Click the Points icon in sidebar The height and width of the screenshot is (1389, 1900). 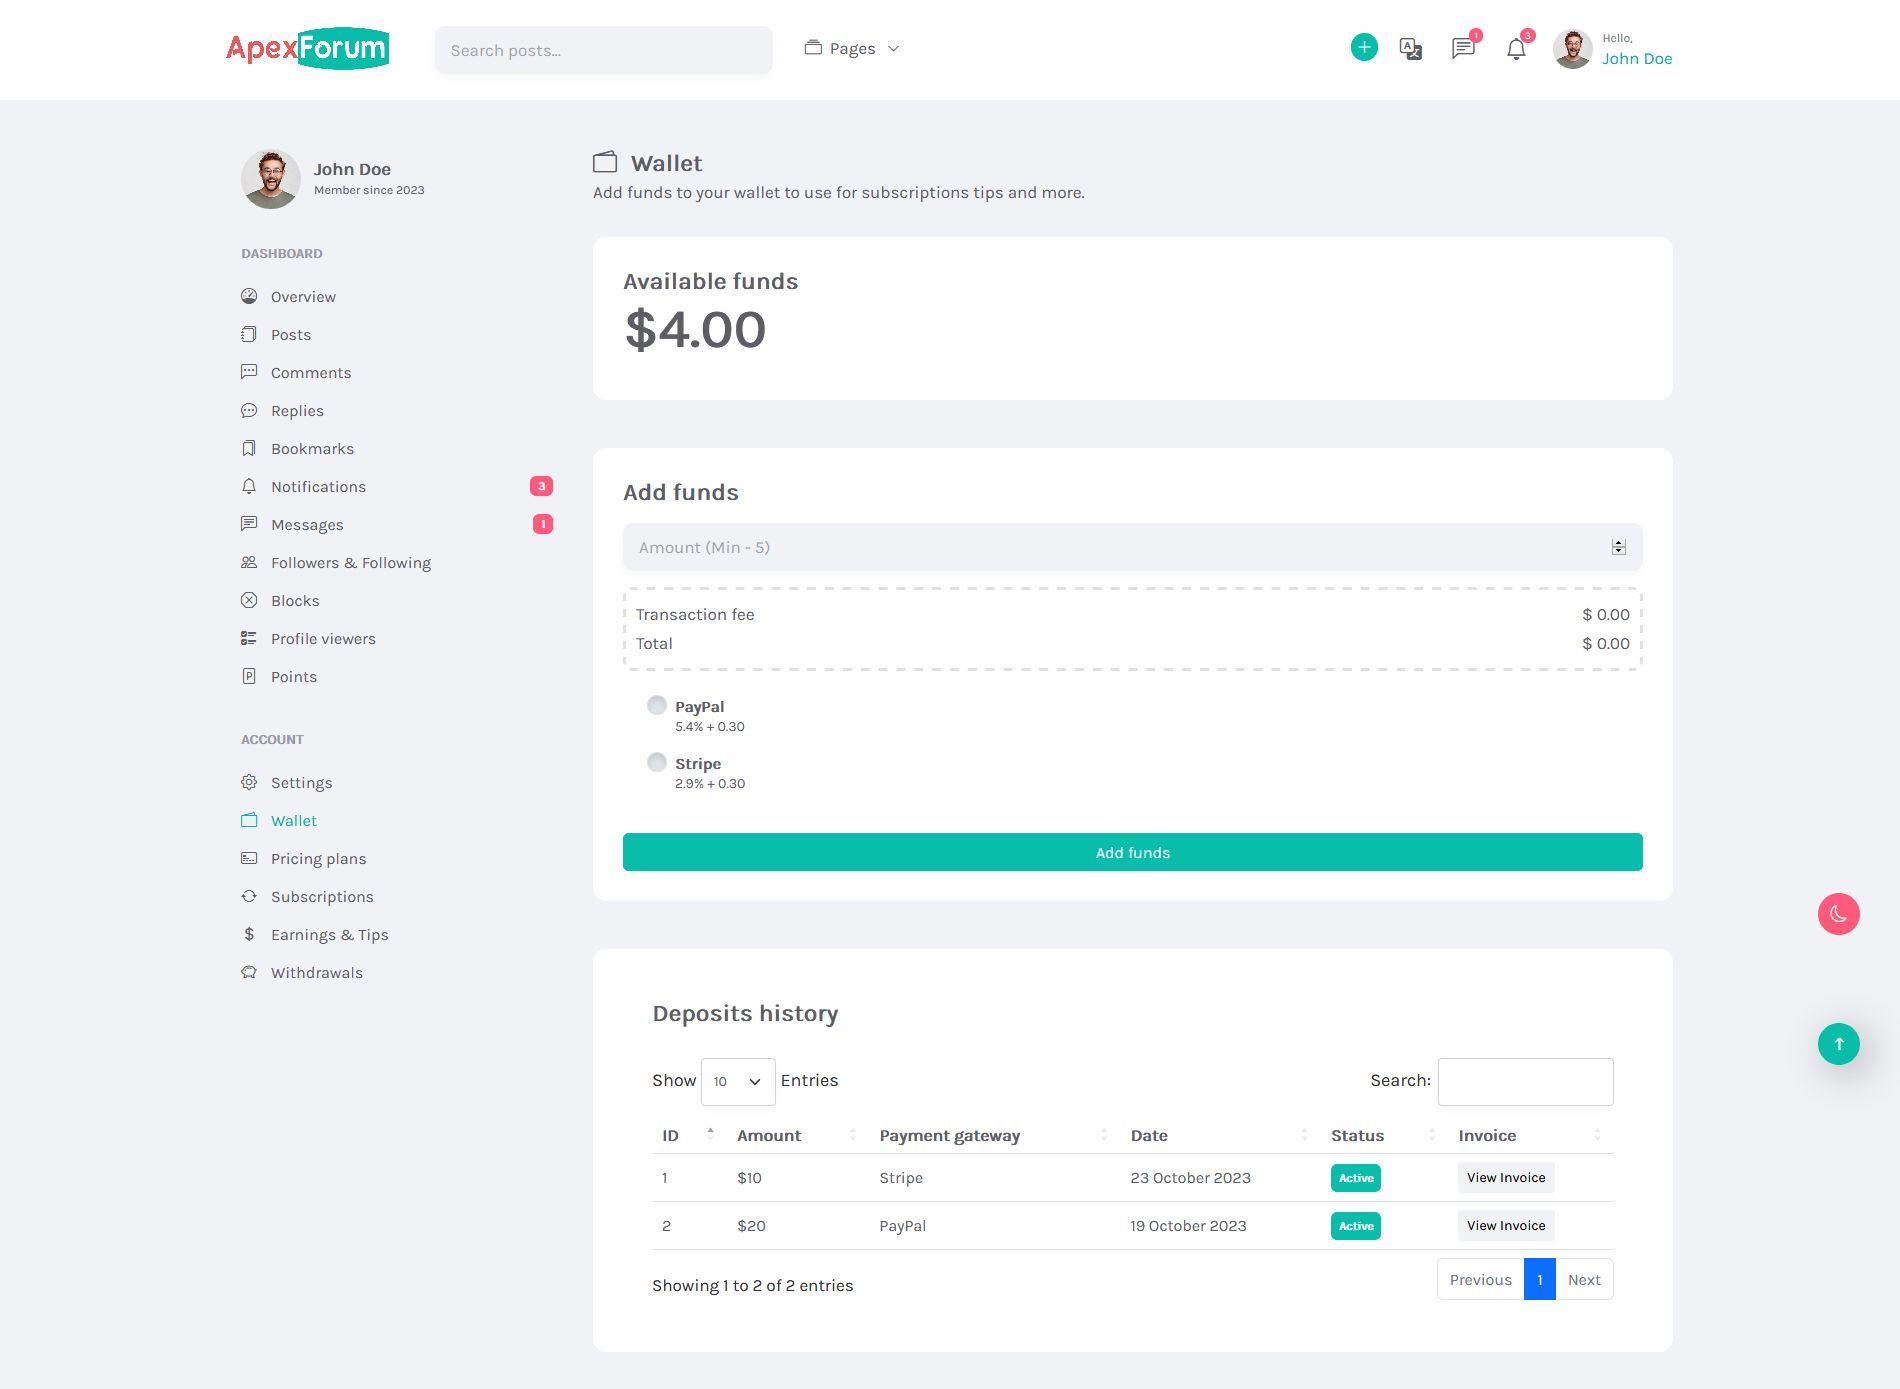249,676
